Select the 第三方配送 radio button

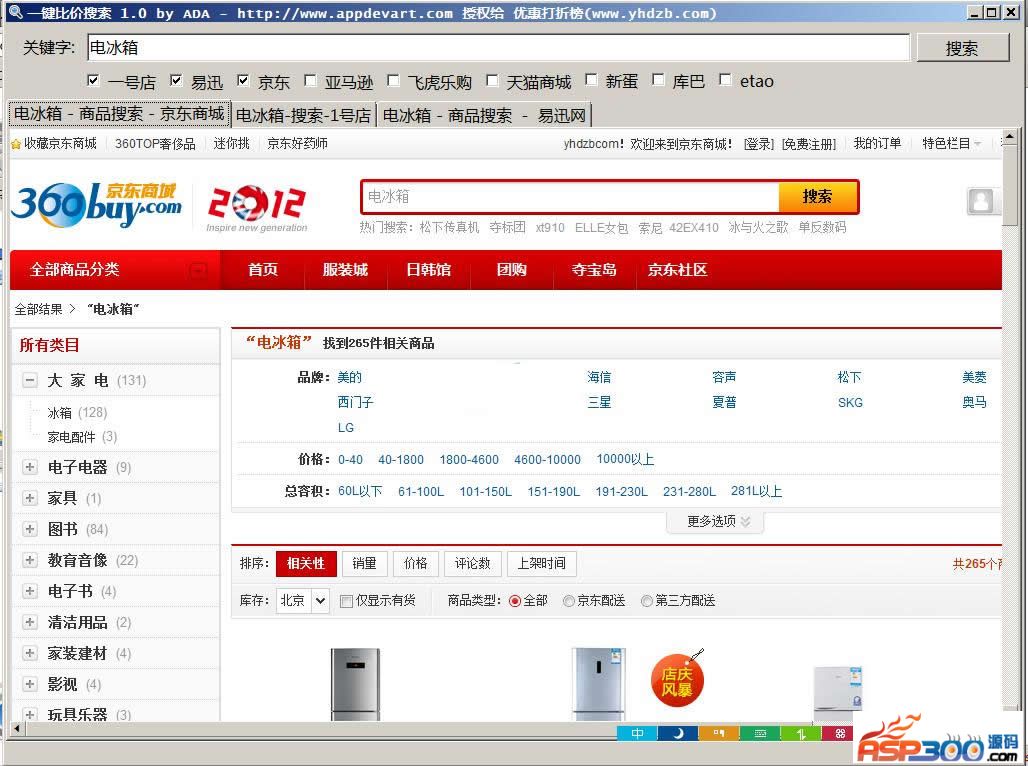click(646, 601)
